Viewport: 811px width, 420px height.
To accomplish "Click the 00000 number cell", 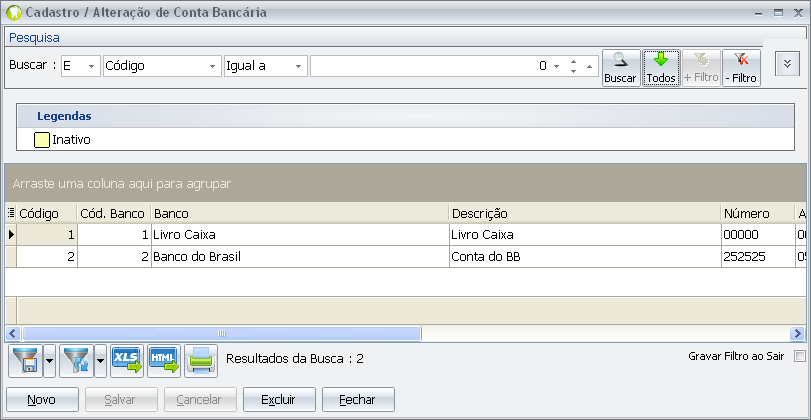I will tap(758, 235).
